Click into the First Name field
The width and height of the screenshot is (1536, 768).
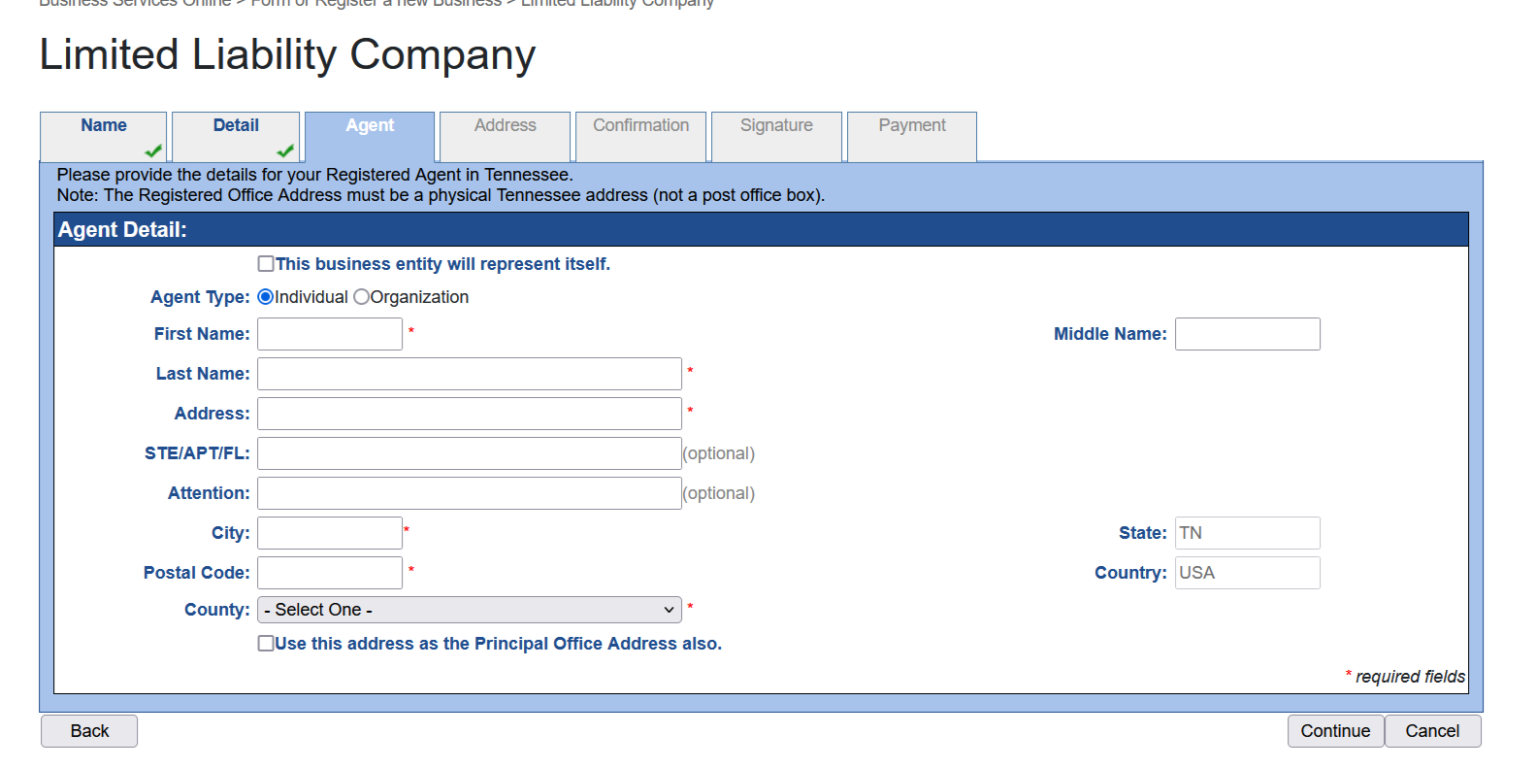pos(329,333)
